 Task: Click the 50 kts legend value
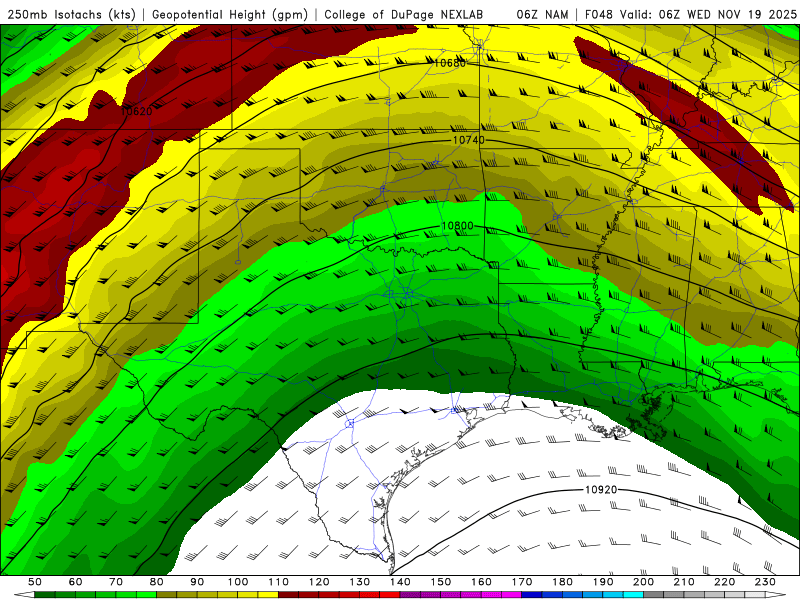35,582
